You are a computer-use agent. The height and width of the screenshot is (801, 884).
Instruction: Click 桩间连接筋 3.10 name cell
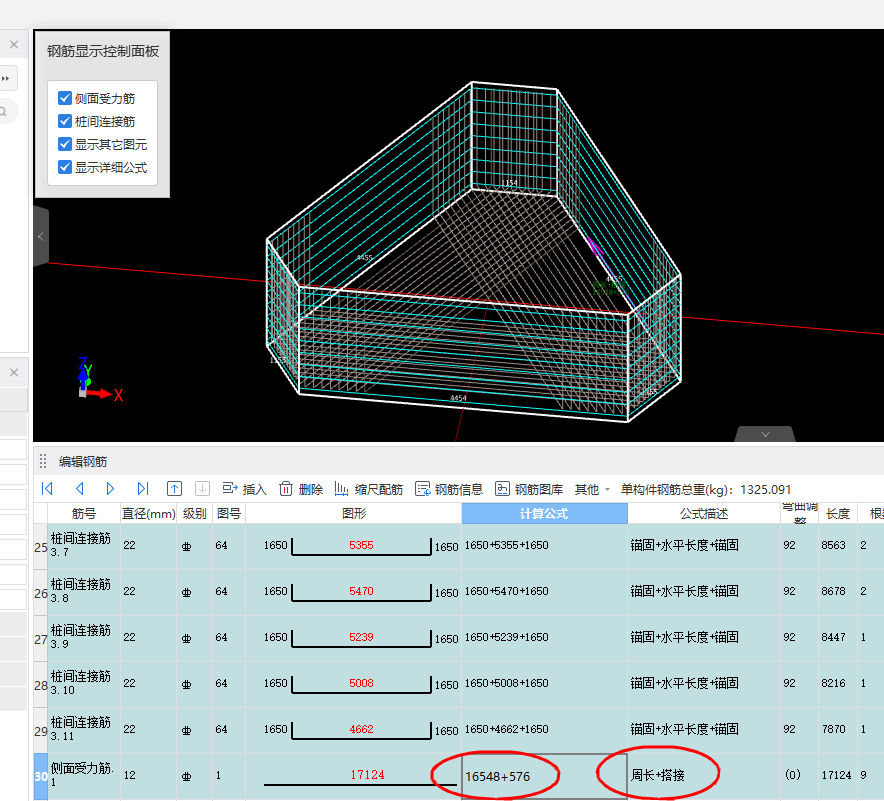click(84, 683)
